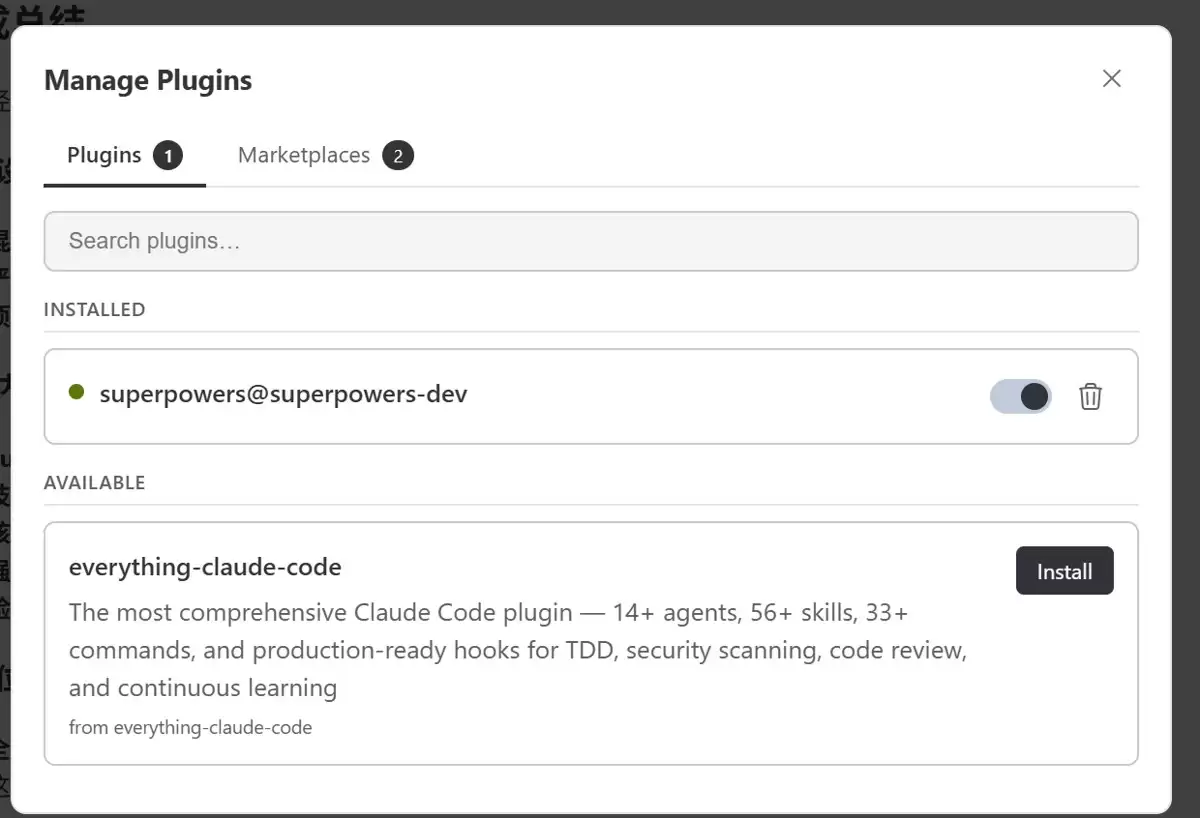The width and height of the screenshot is (1200, 818).
Task: Close the Manage Plugins dialog
Action: pos(1111,79)
